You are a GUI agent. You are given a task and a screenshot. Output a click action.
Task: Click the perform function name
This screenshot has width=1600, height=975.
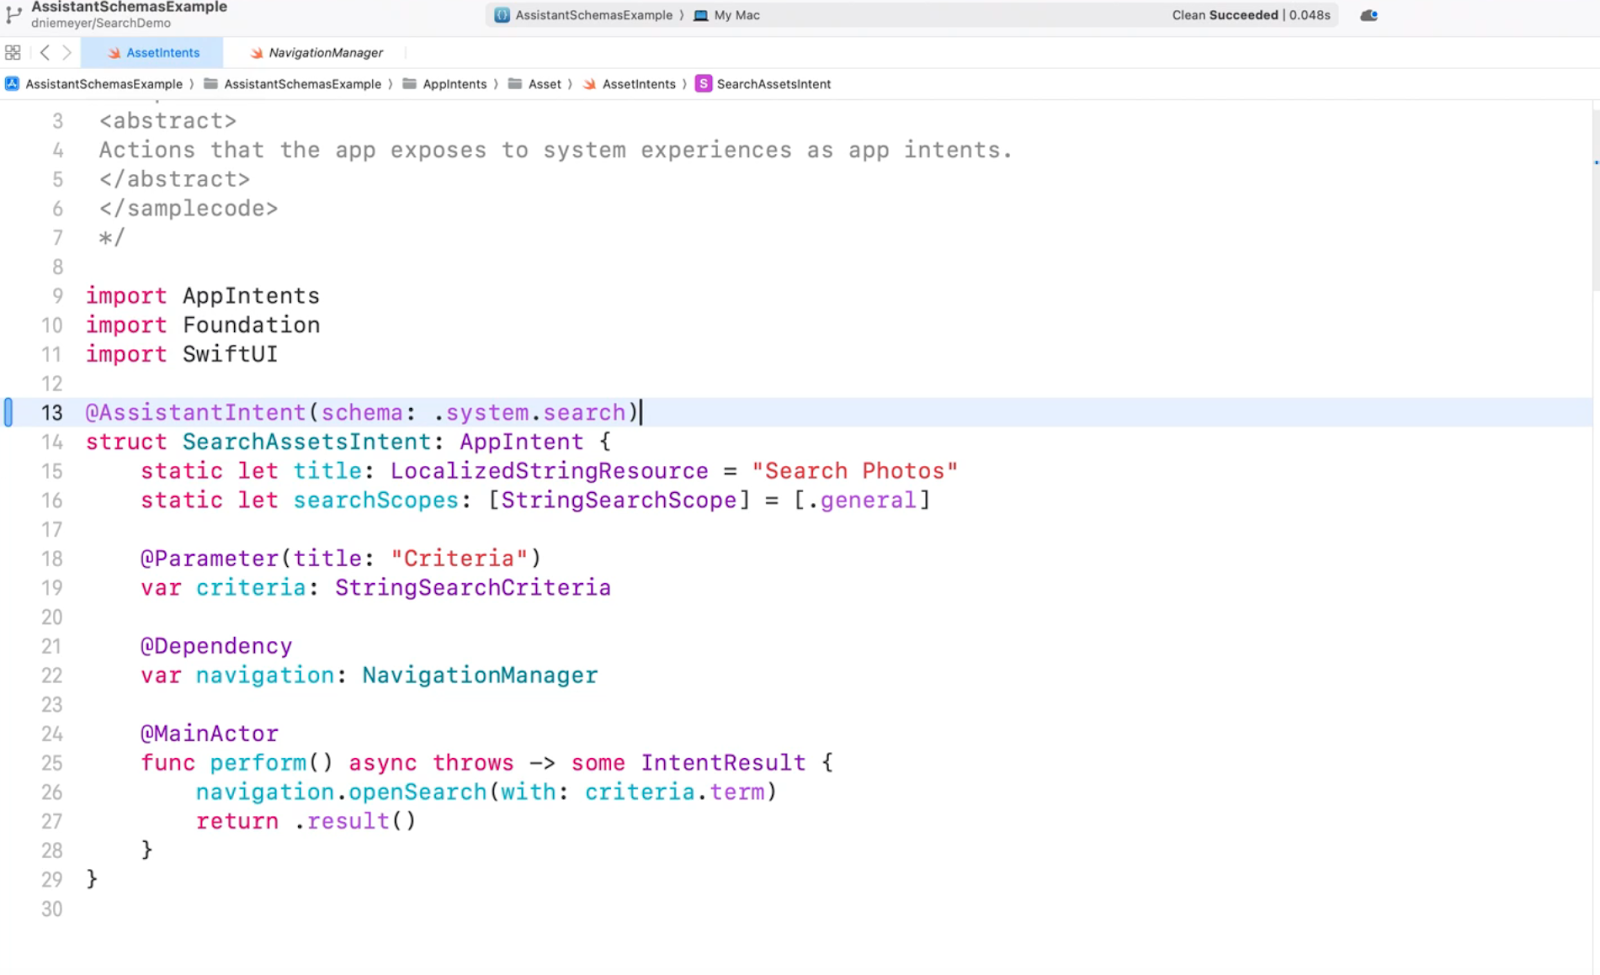pos(258,762)
